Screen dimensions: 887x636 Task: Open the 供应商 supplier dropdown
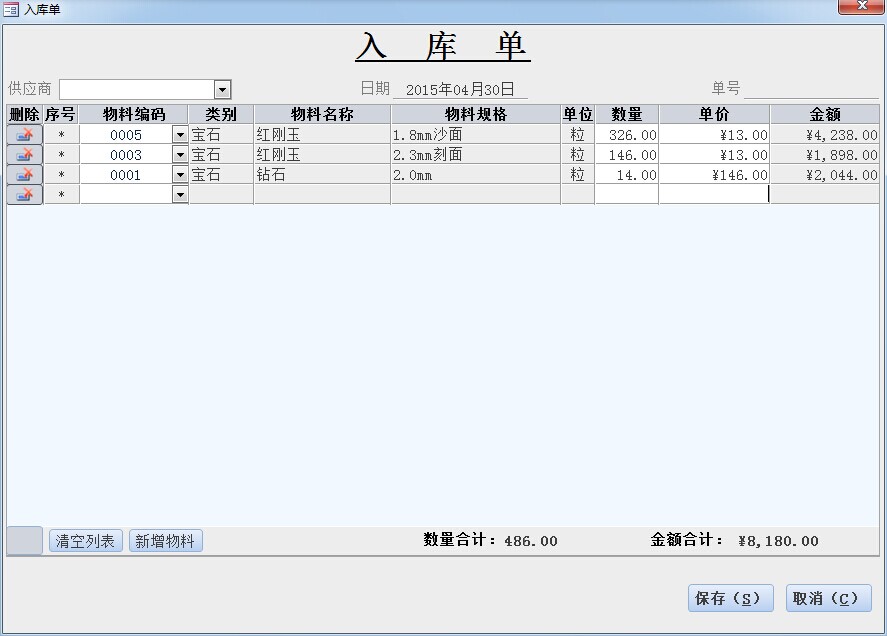(222, 90)
